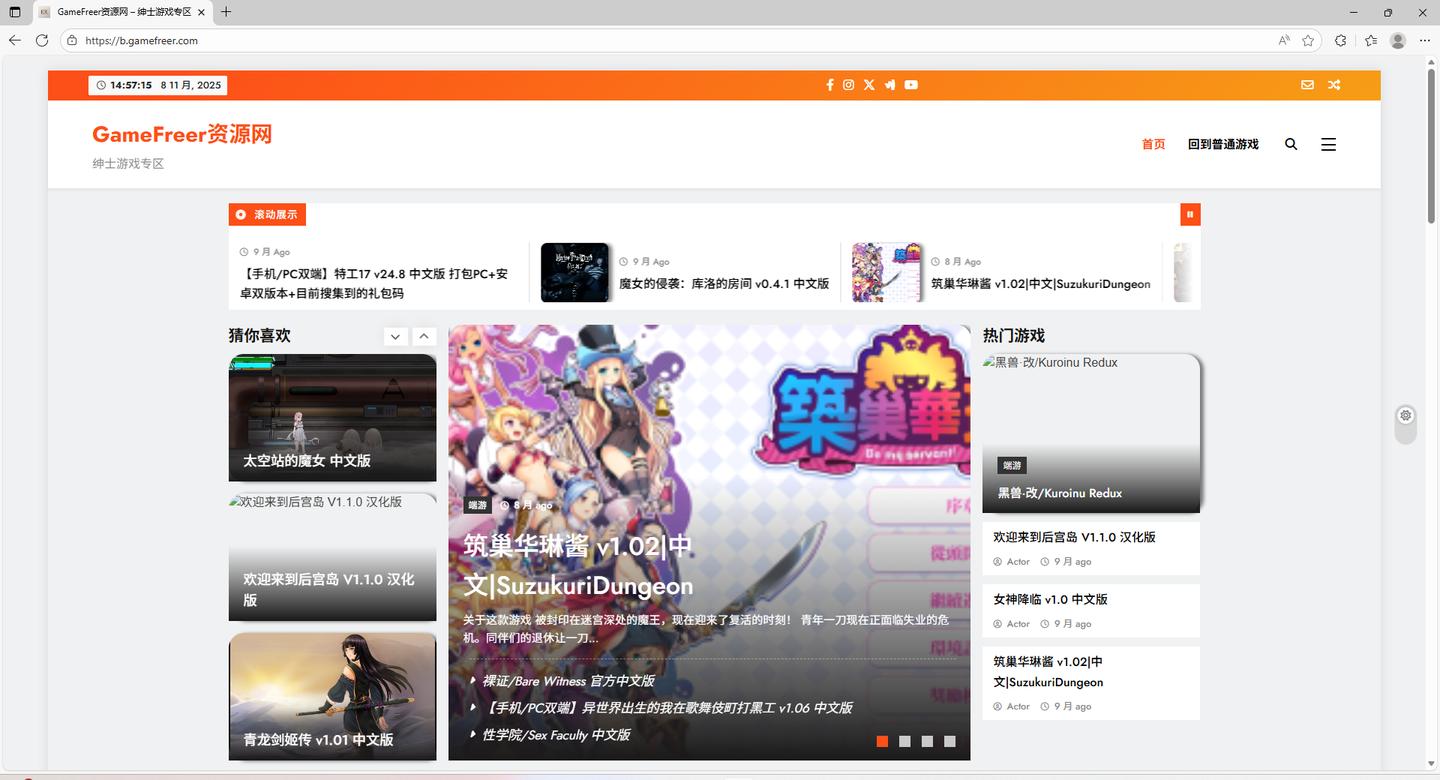Select the first carousel dot
This screenshot has height=780, width=1440.
(882, 741)
